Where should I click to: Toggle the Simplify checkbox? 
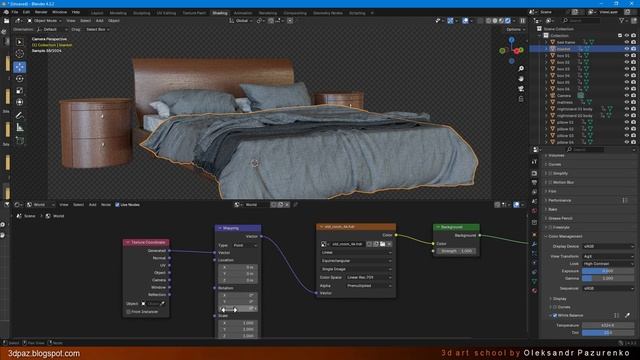point(550,173)
